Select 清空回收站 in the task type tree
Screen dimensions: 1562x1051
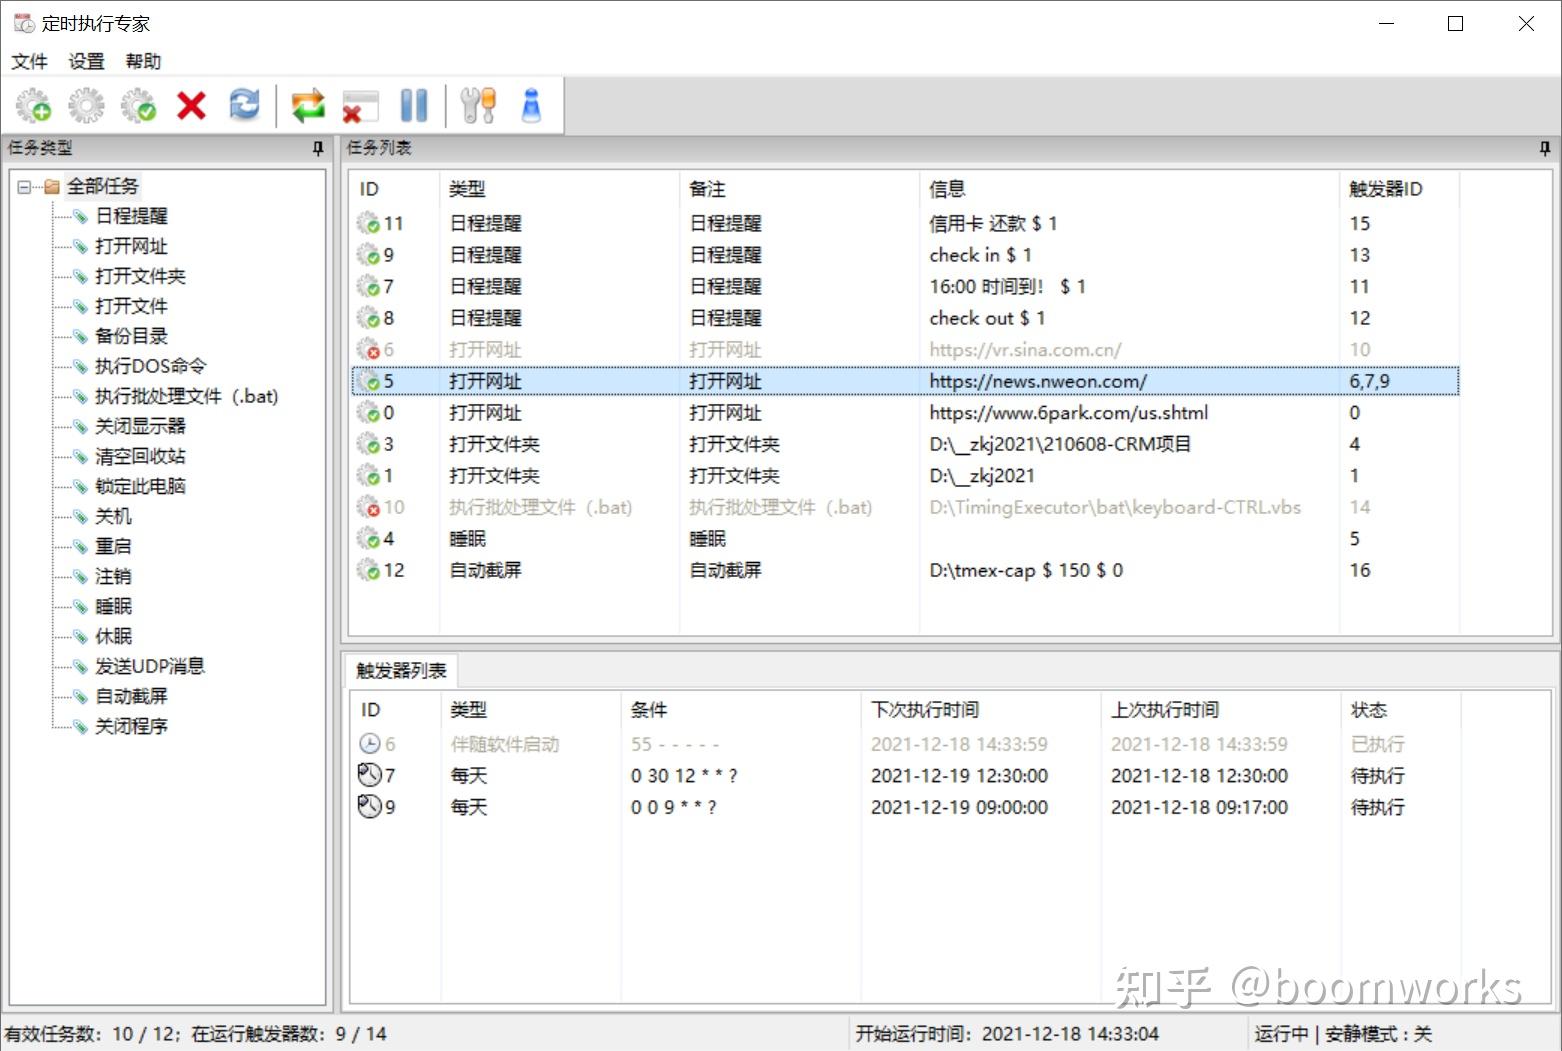tap(140, 456)
